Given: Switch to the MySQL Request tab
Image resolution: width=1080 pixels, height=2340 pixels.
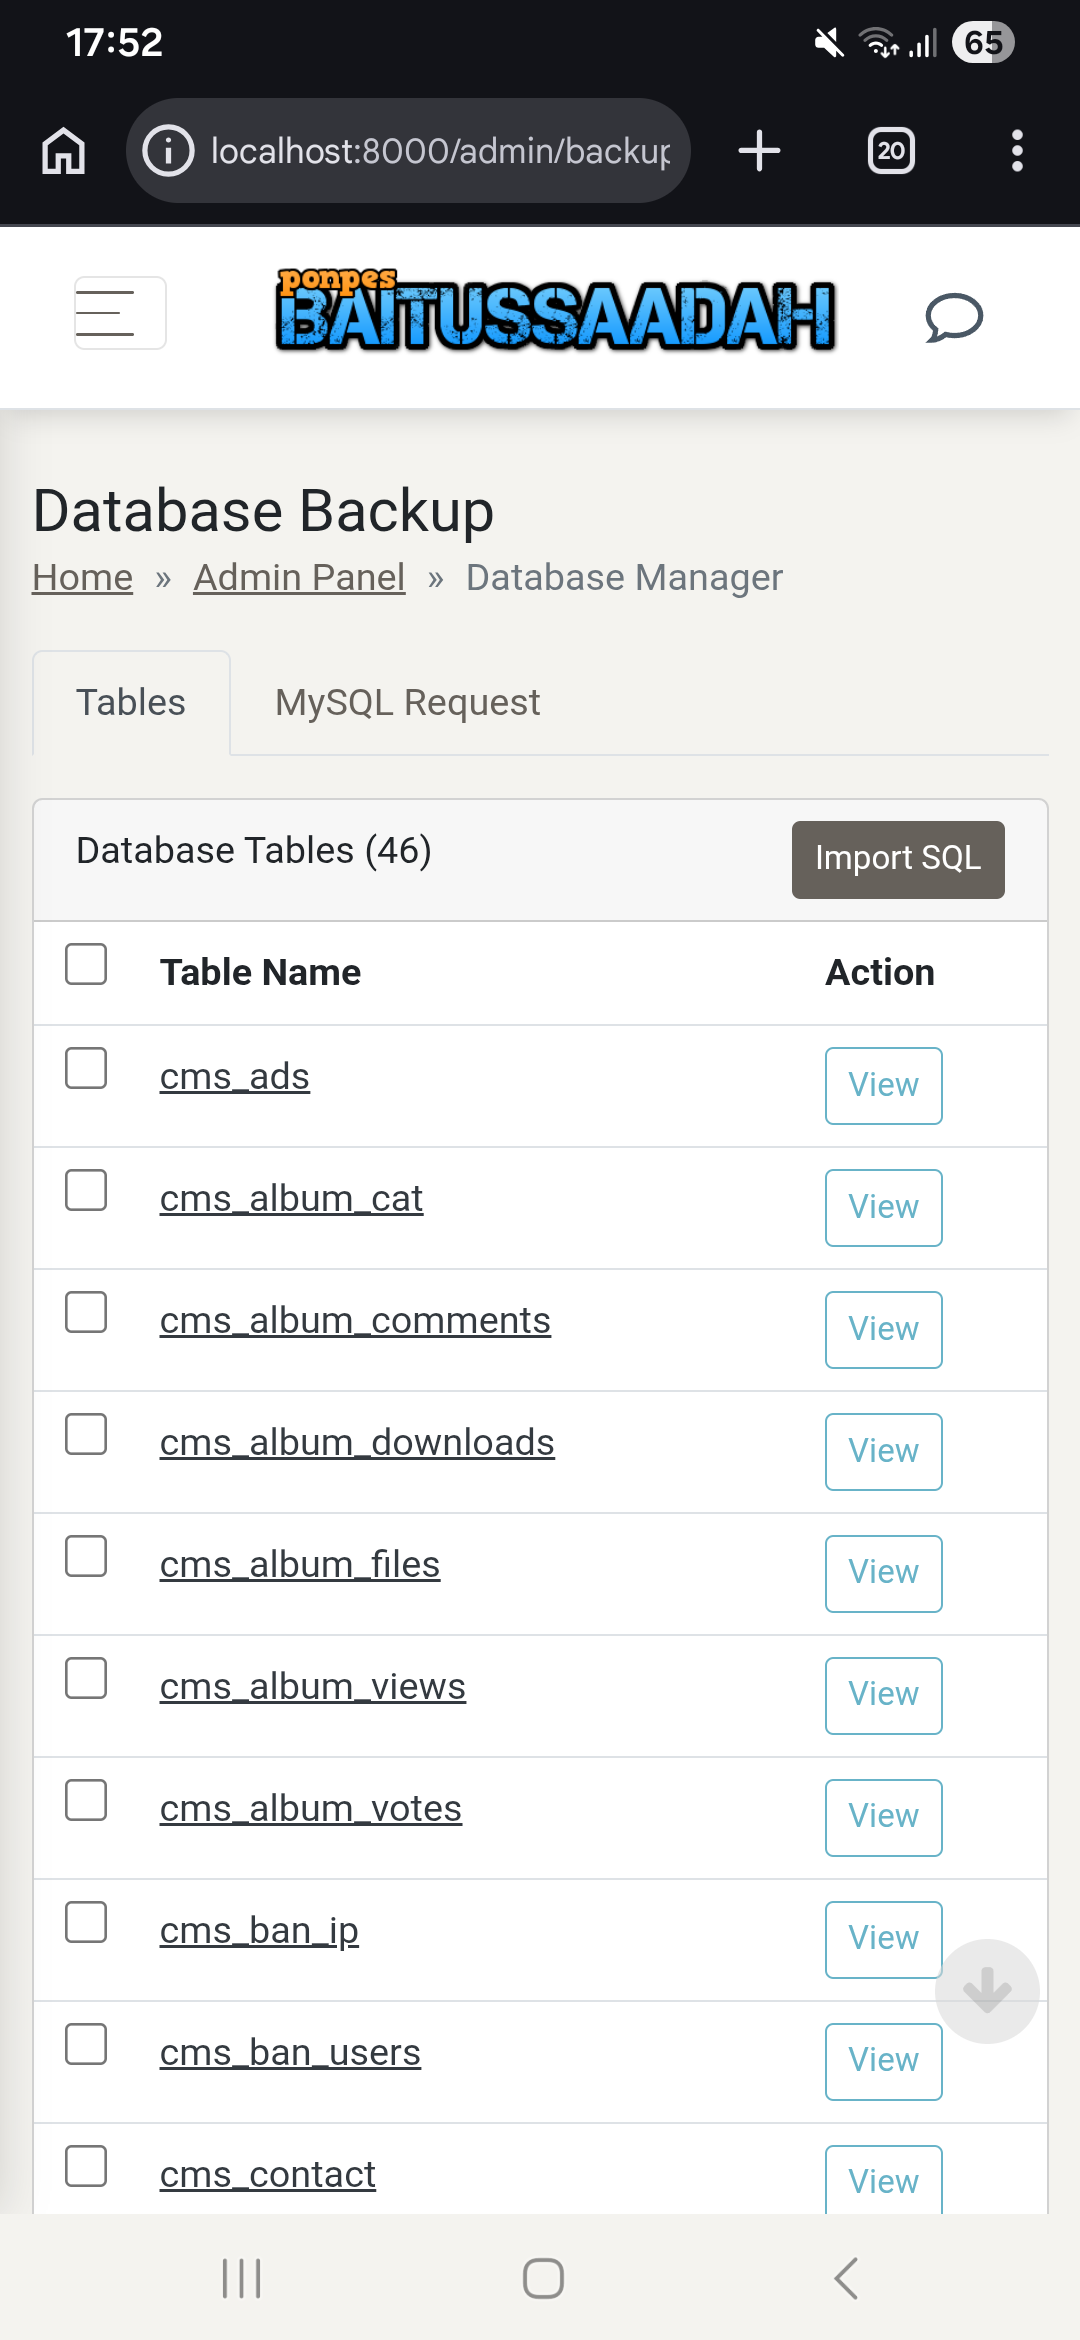Looking at the screenshot, I should (x=407, y=703).
